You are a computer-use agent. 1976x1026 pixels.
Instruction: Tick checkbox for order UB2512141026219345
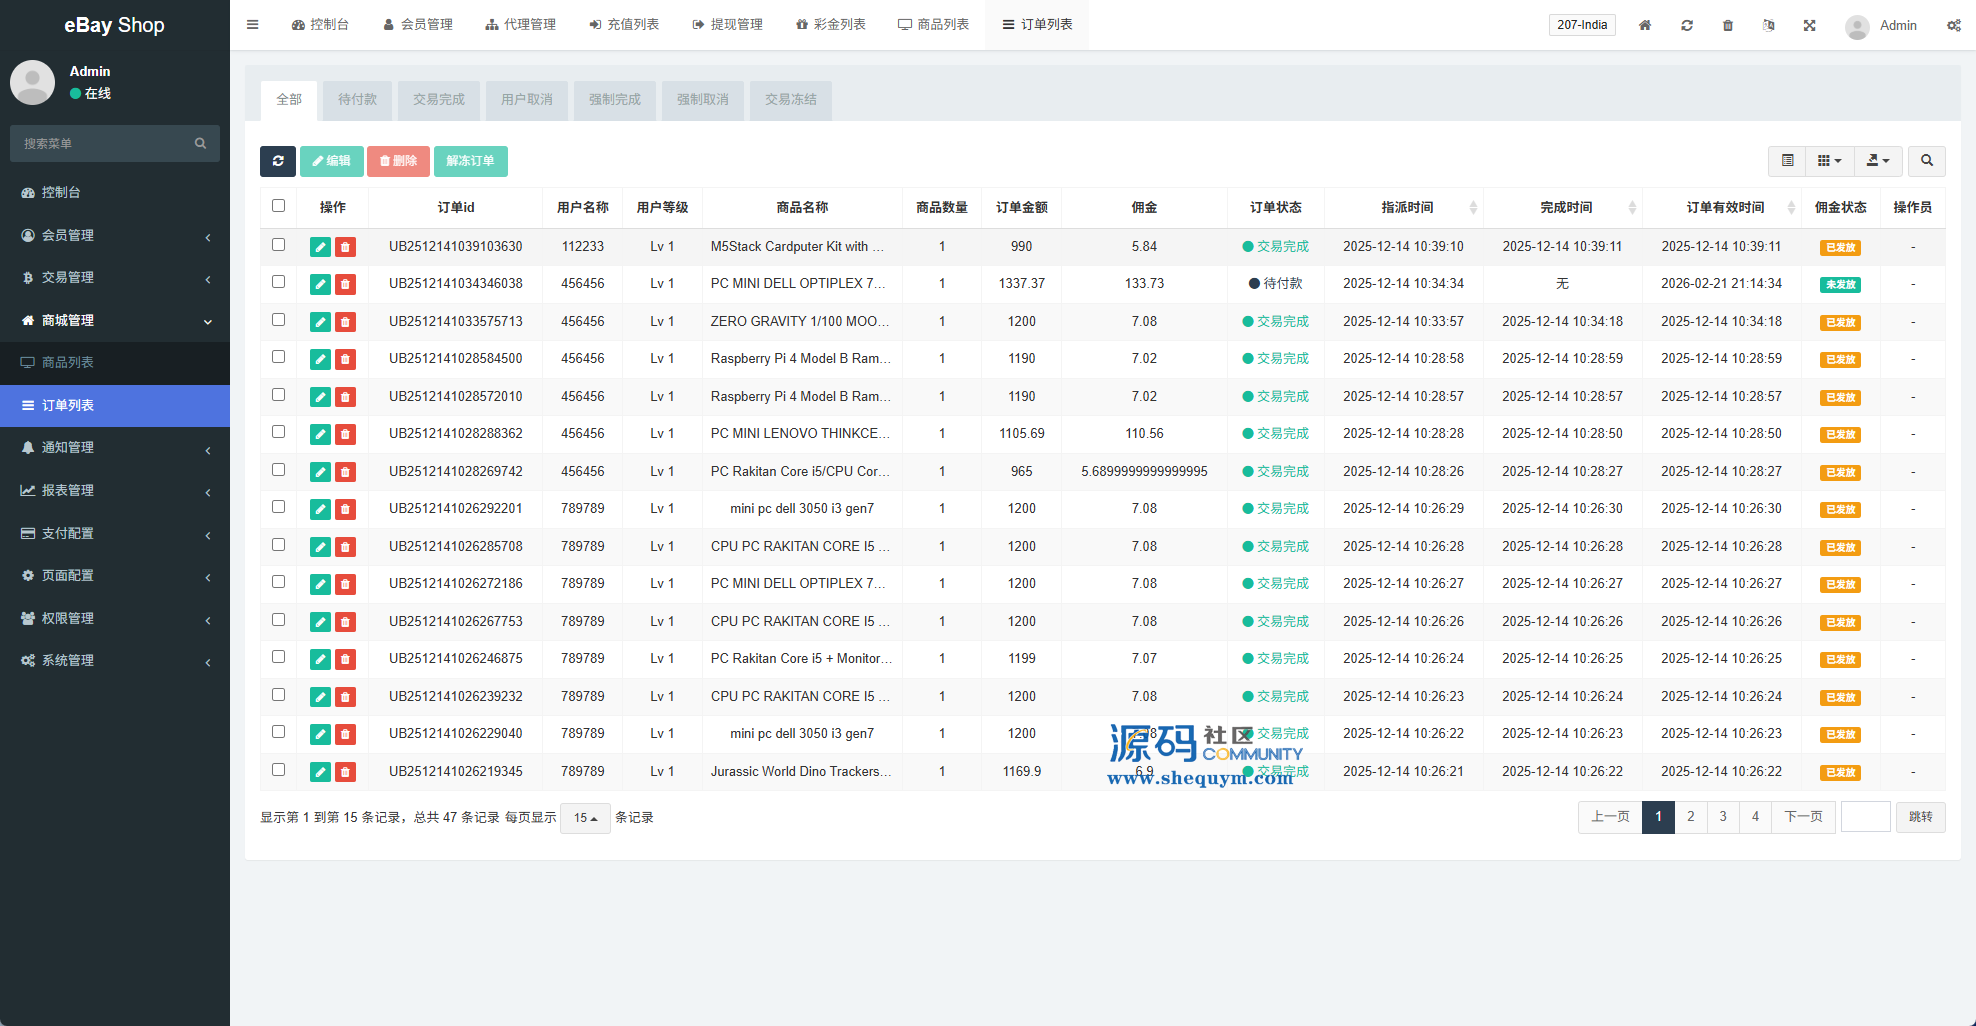click(279, 770)
